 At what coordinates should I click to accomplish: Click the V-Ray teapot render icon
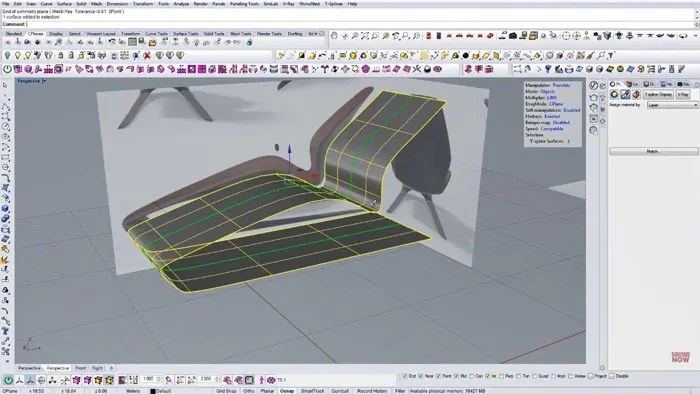(x=593, y=97)
